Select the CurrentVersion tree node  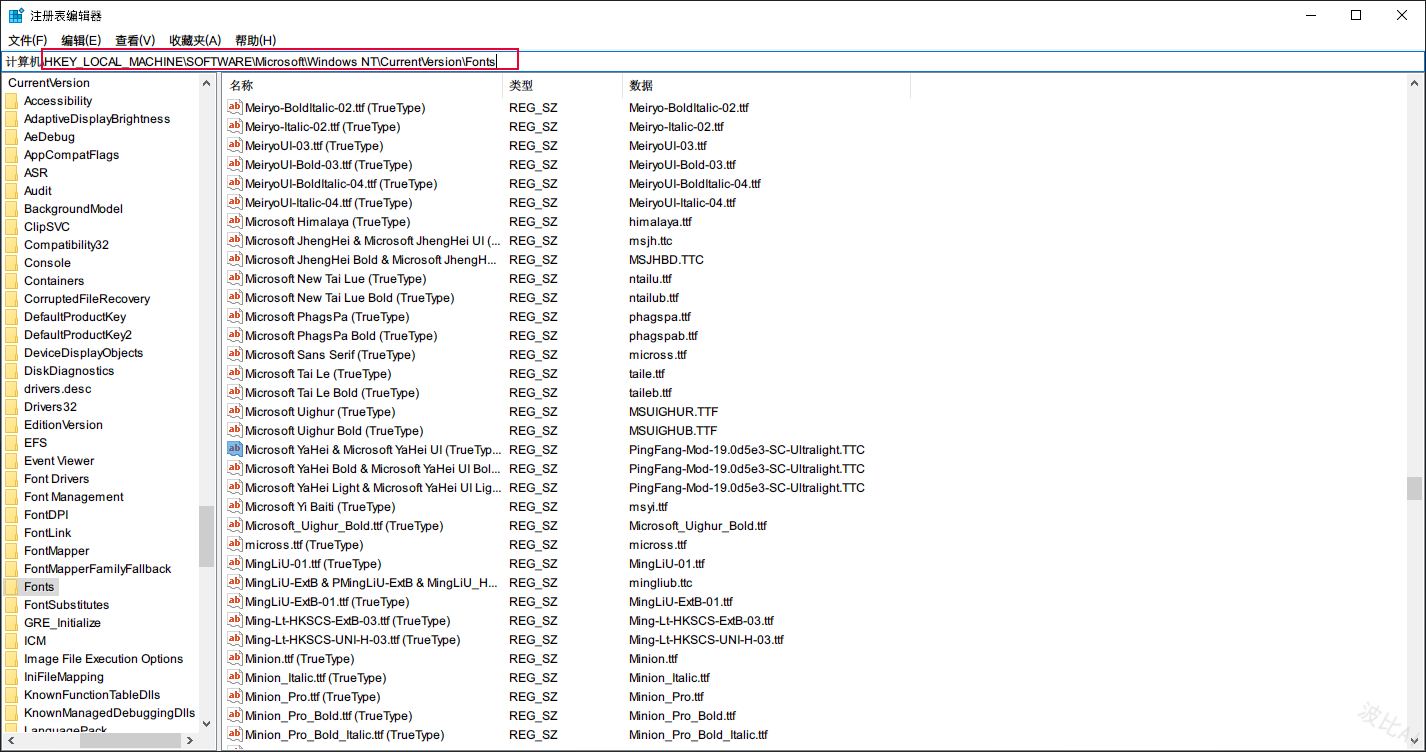[49, 83]
